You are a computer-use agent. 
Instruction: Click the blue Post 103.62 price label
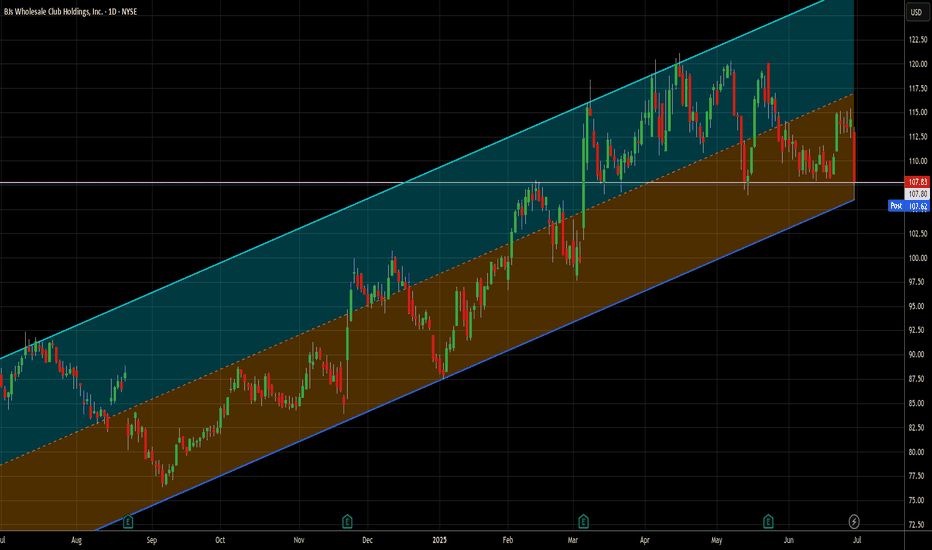pos(909,206)
